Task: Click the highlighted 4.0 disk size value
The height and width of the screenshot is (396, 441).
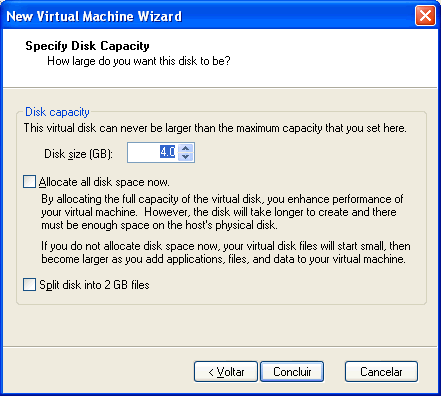Action: 167,152
